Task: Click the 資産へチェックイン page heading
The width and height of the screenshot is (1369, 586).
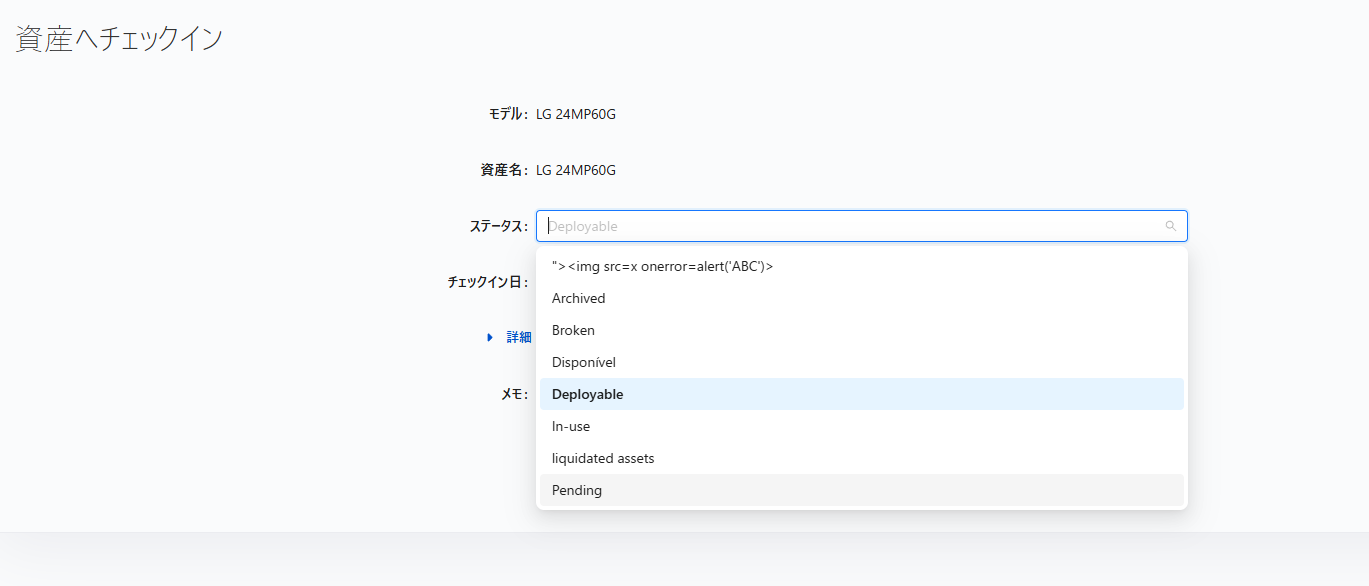Action: tap(119, 39)
